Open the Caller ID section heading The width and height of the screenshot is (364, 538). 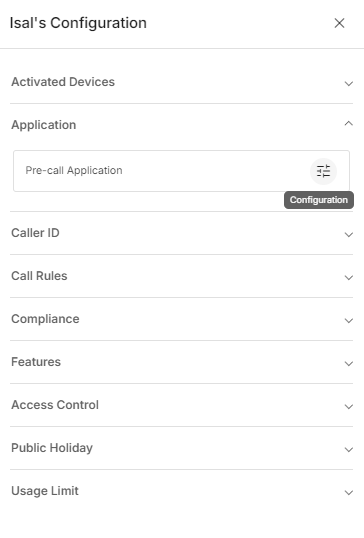(35, 233)
